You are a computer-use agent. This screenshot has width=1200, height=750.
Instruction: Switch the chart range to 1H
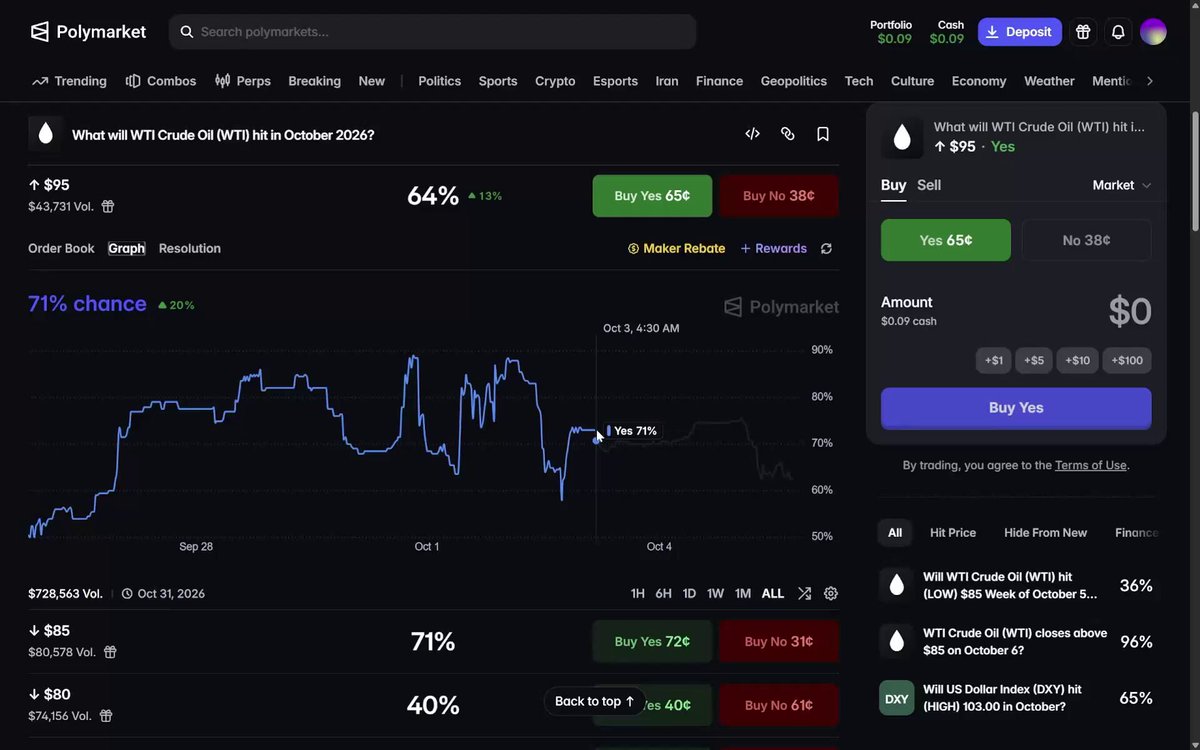point(638,593)
